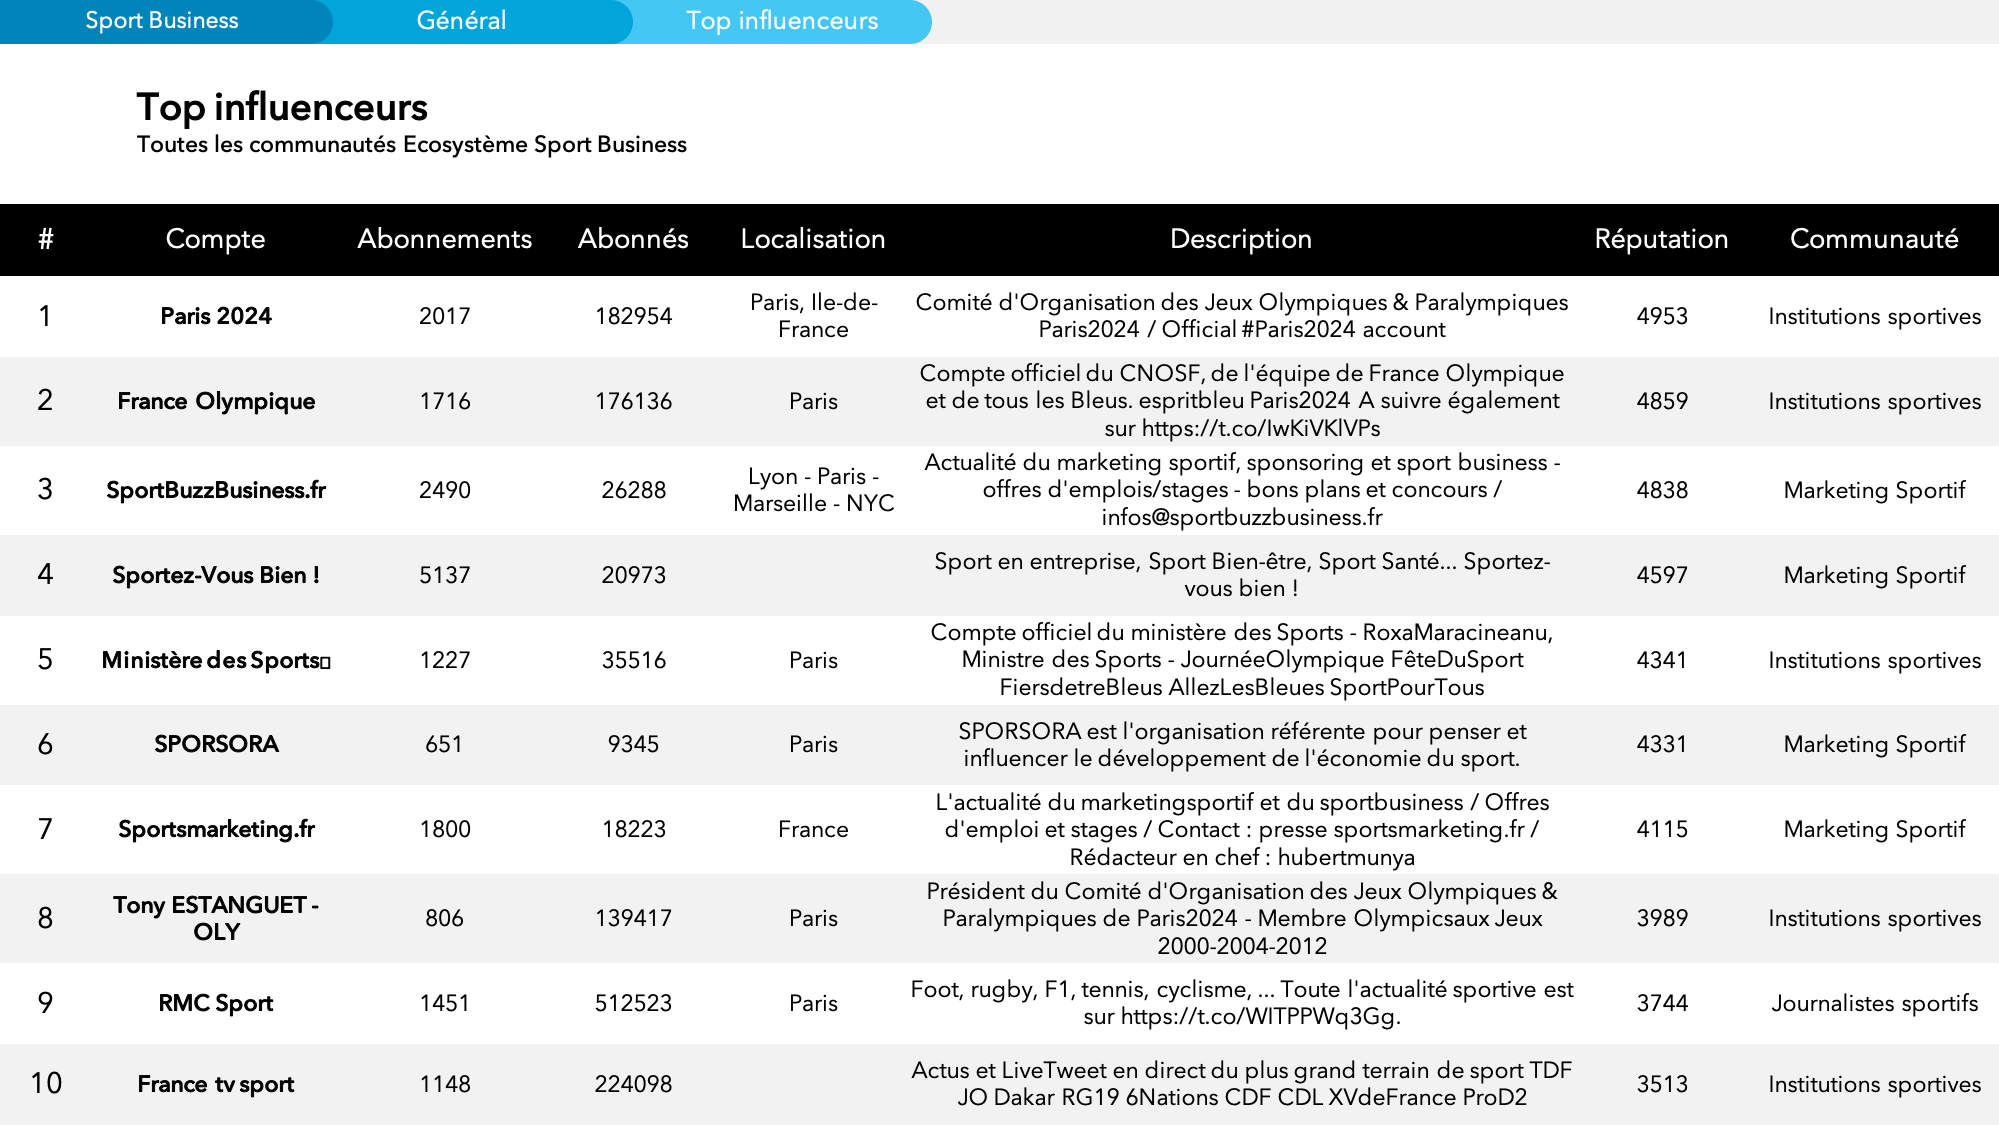This screenshot has width=1999, height=1125.
Task: Click the Réputation column header
Action: coord(1661,239)
